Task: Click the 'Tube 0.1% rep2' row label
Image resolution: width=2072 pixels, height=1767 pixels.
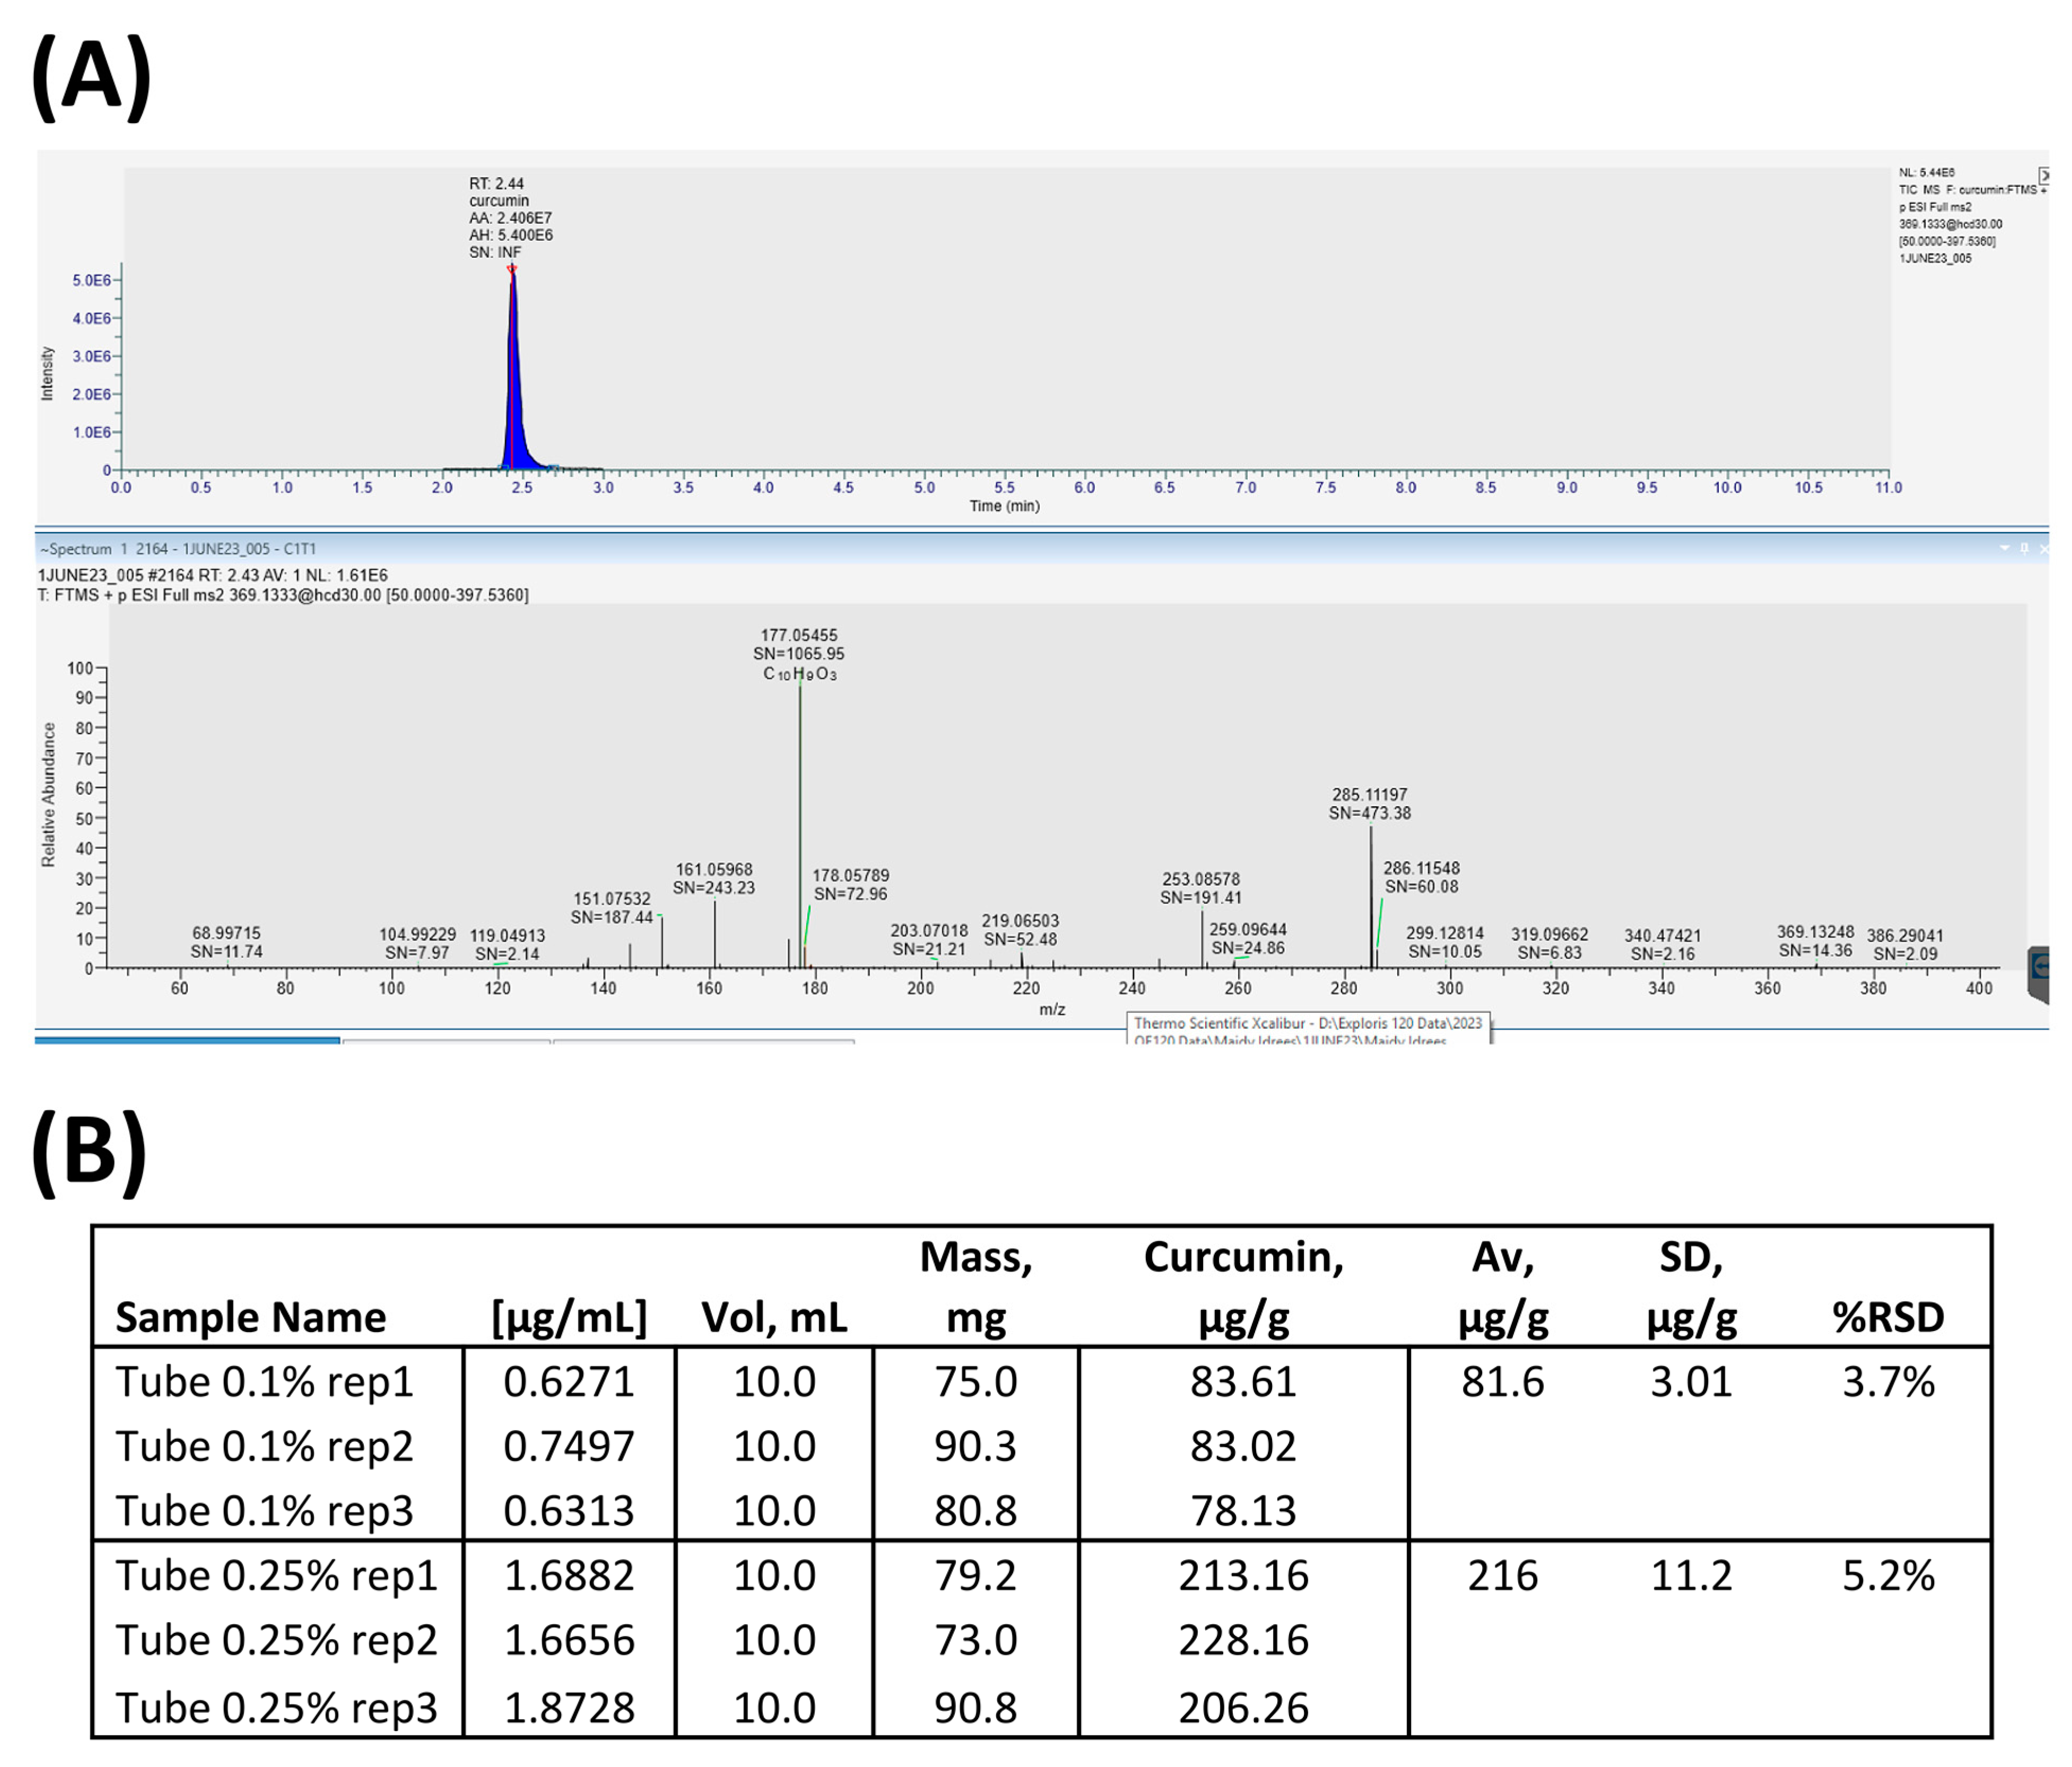Action: tap(264, 1446)
